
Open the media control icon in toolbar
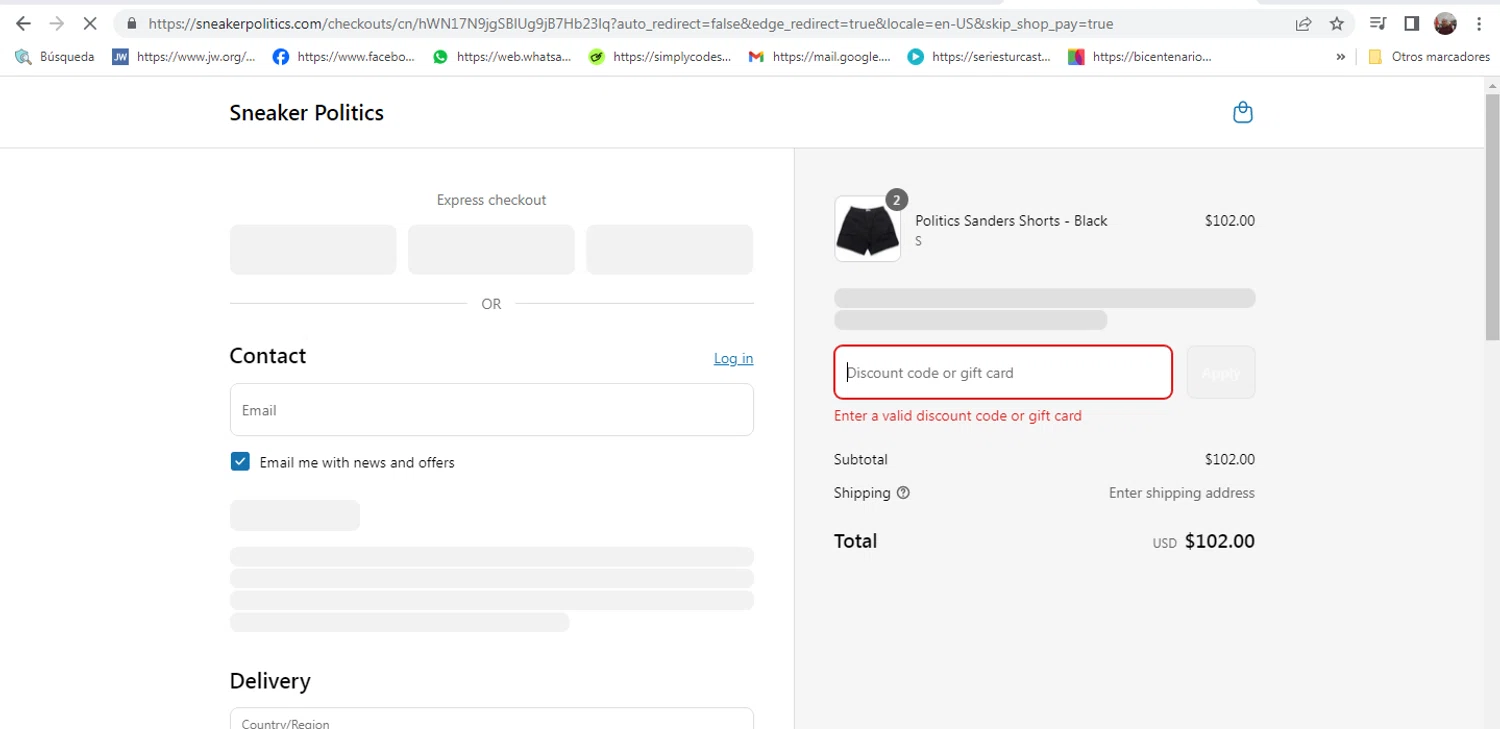[1378, 23]
